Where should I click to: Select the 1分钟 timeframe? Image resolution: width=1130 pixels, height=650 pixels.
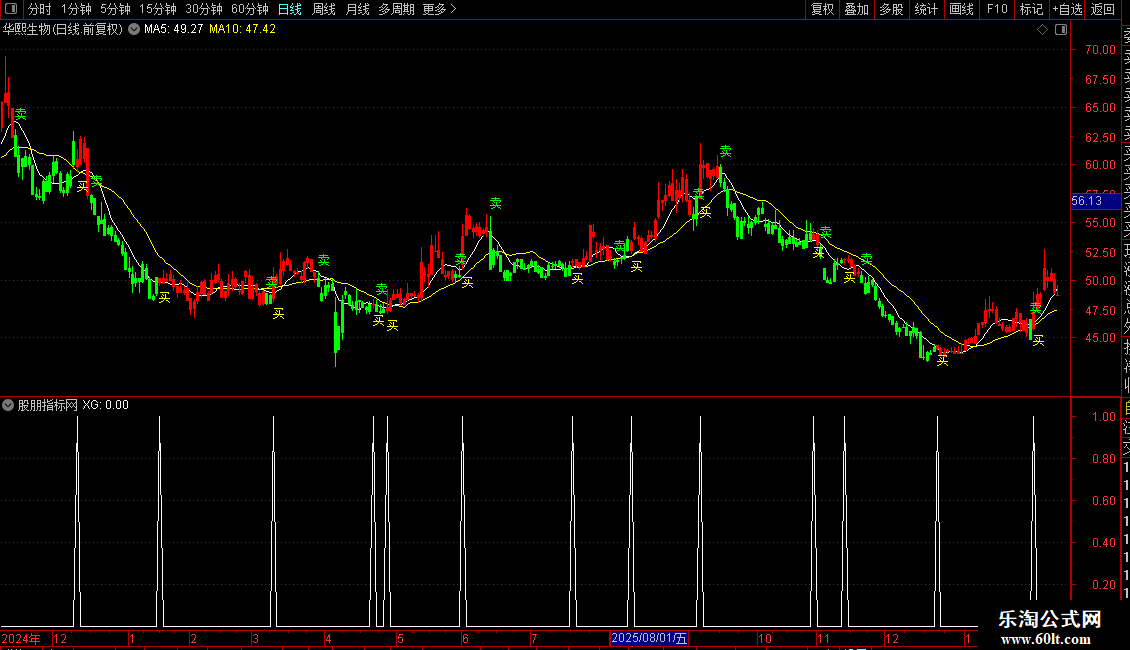tap(76, 9)
